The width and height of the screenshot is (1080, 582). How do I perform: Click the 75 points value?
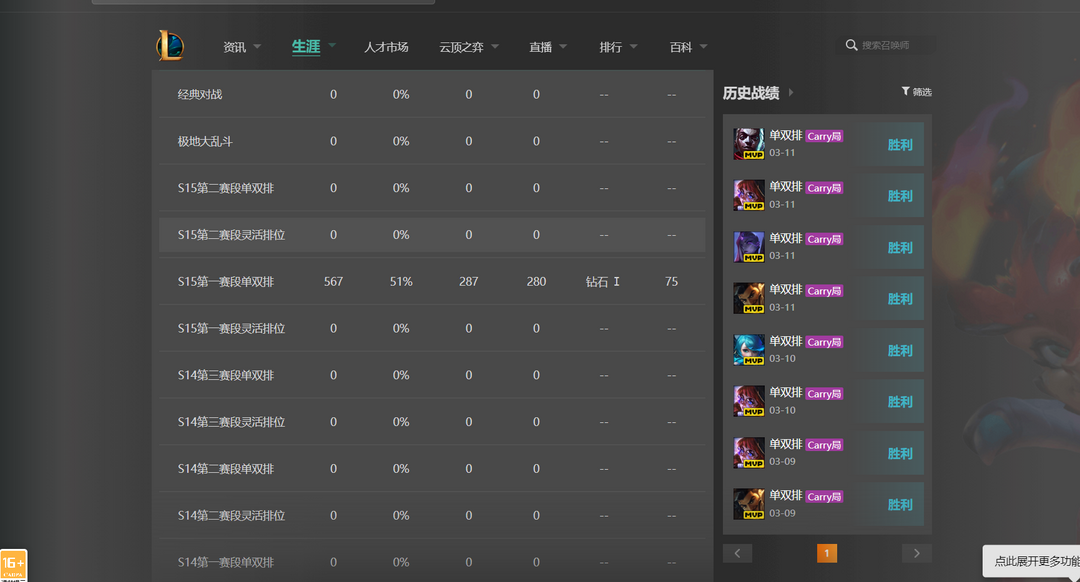pyautogui.click(x=672, y=282)
